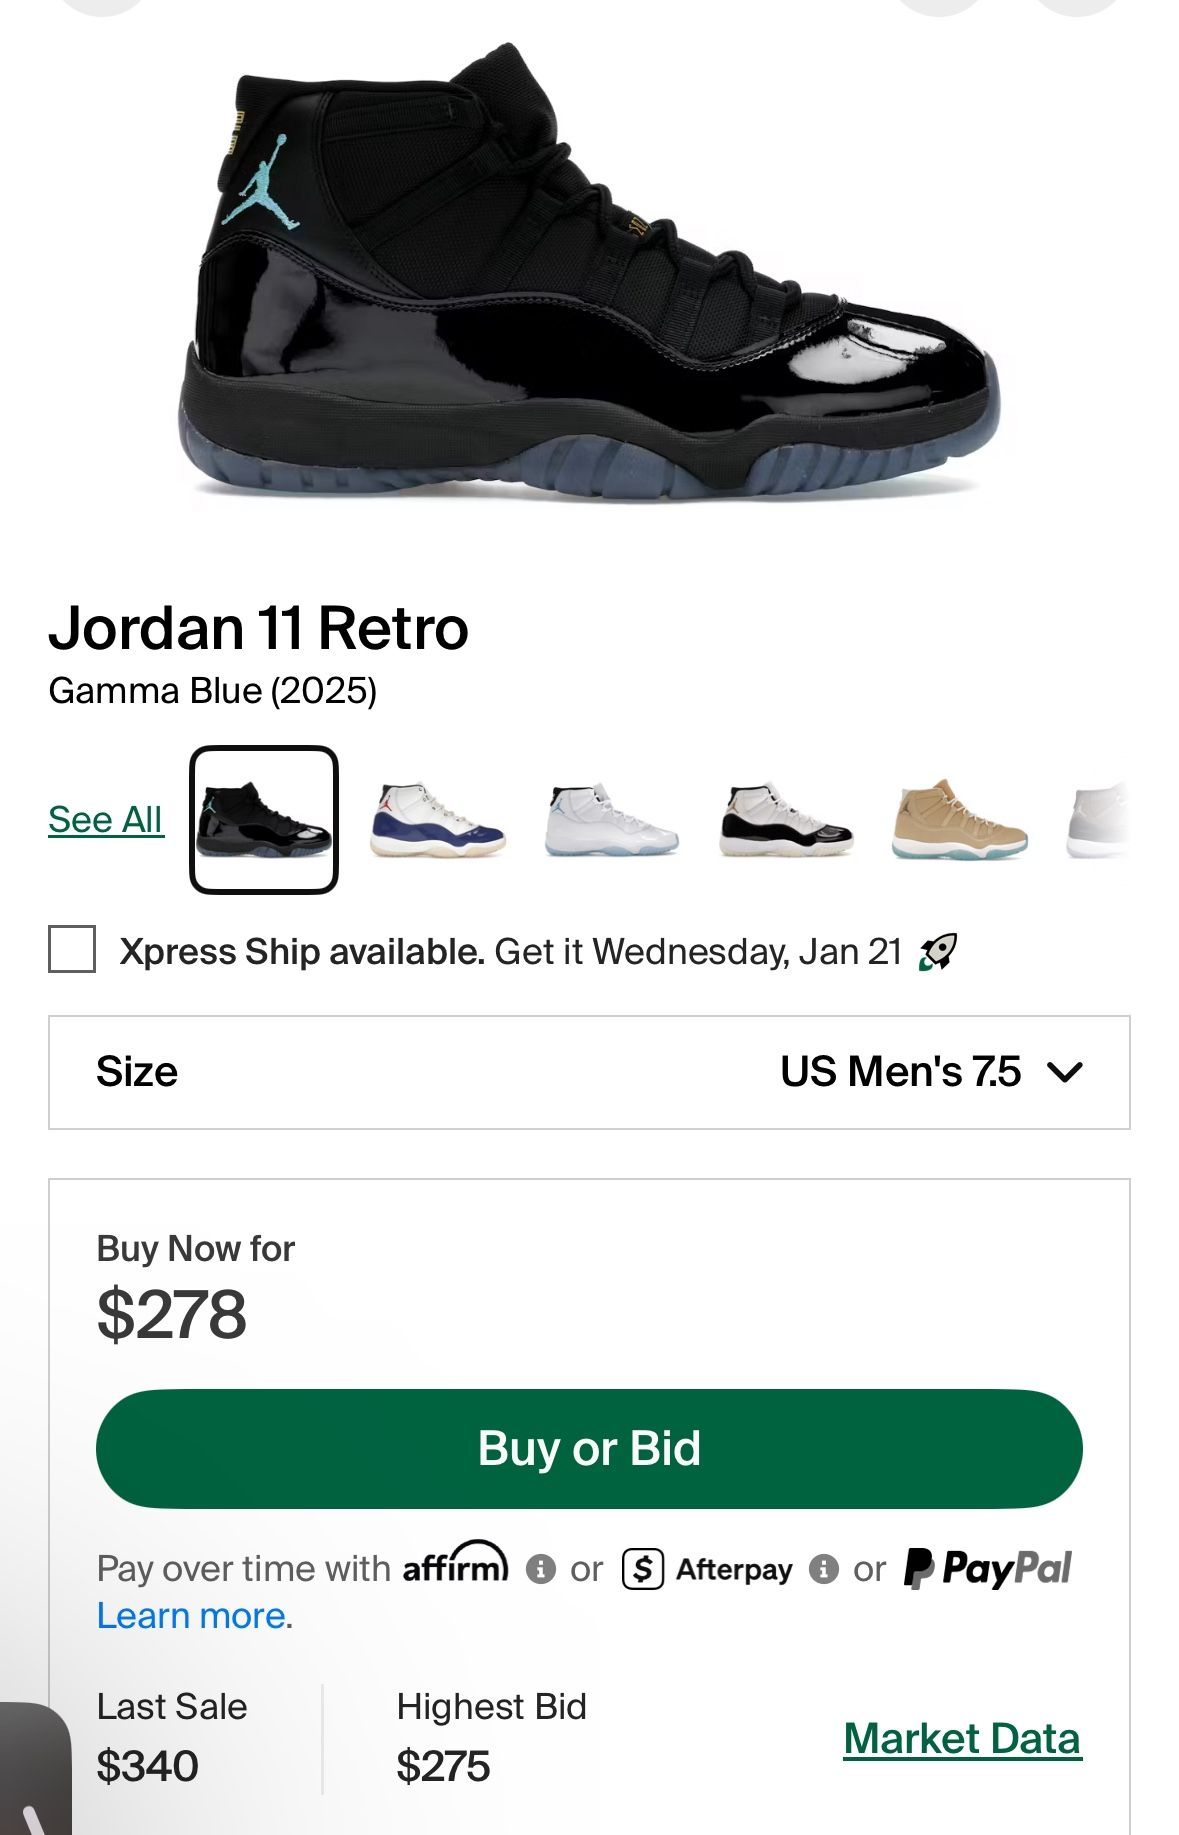Click the Affirm info icon
This screenshot has width=1179, height=1835.
pos(540,1569)
